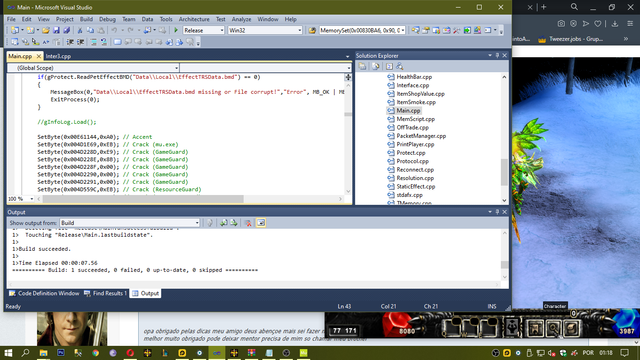Click Clear All icon in Output panel
The image size is (640, 360).
coord(248,223)
